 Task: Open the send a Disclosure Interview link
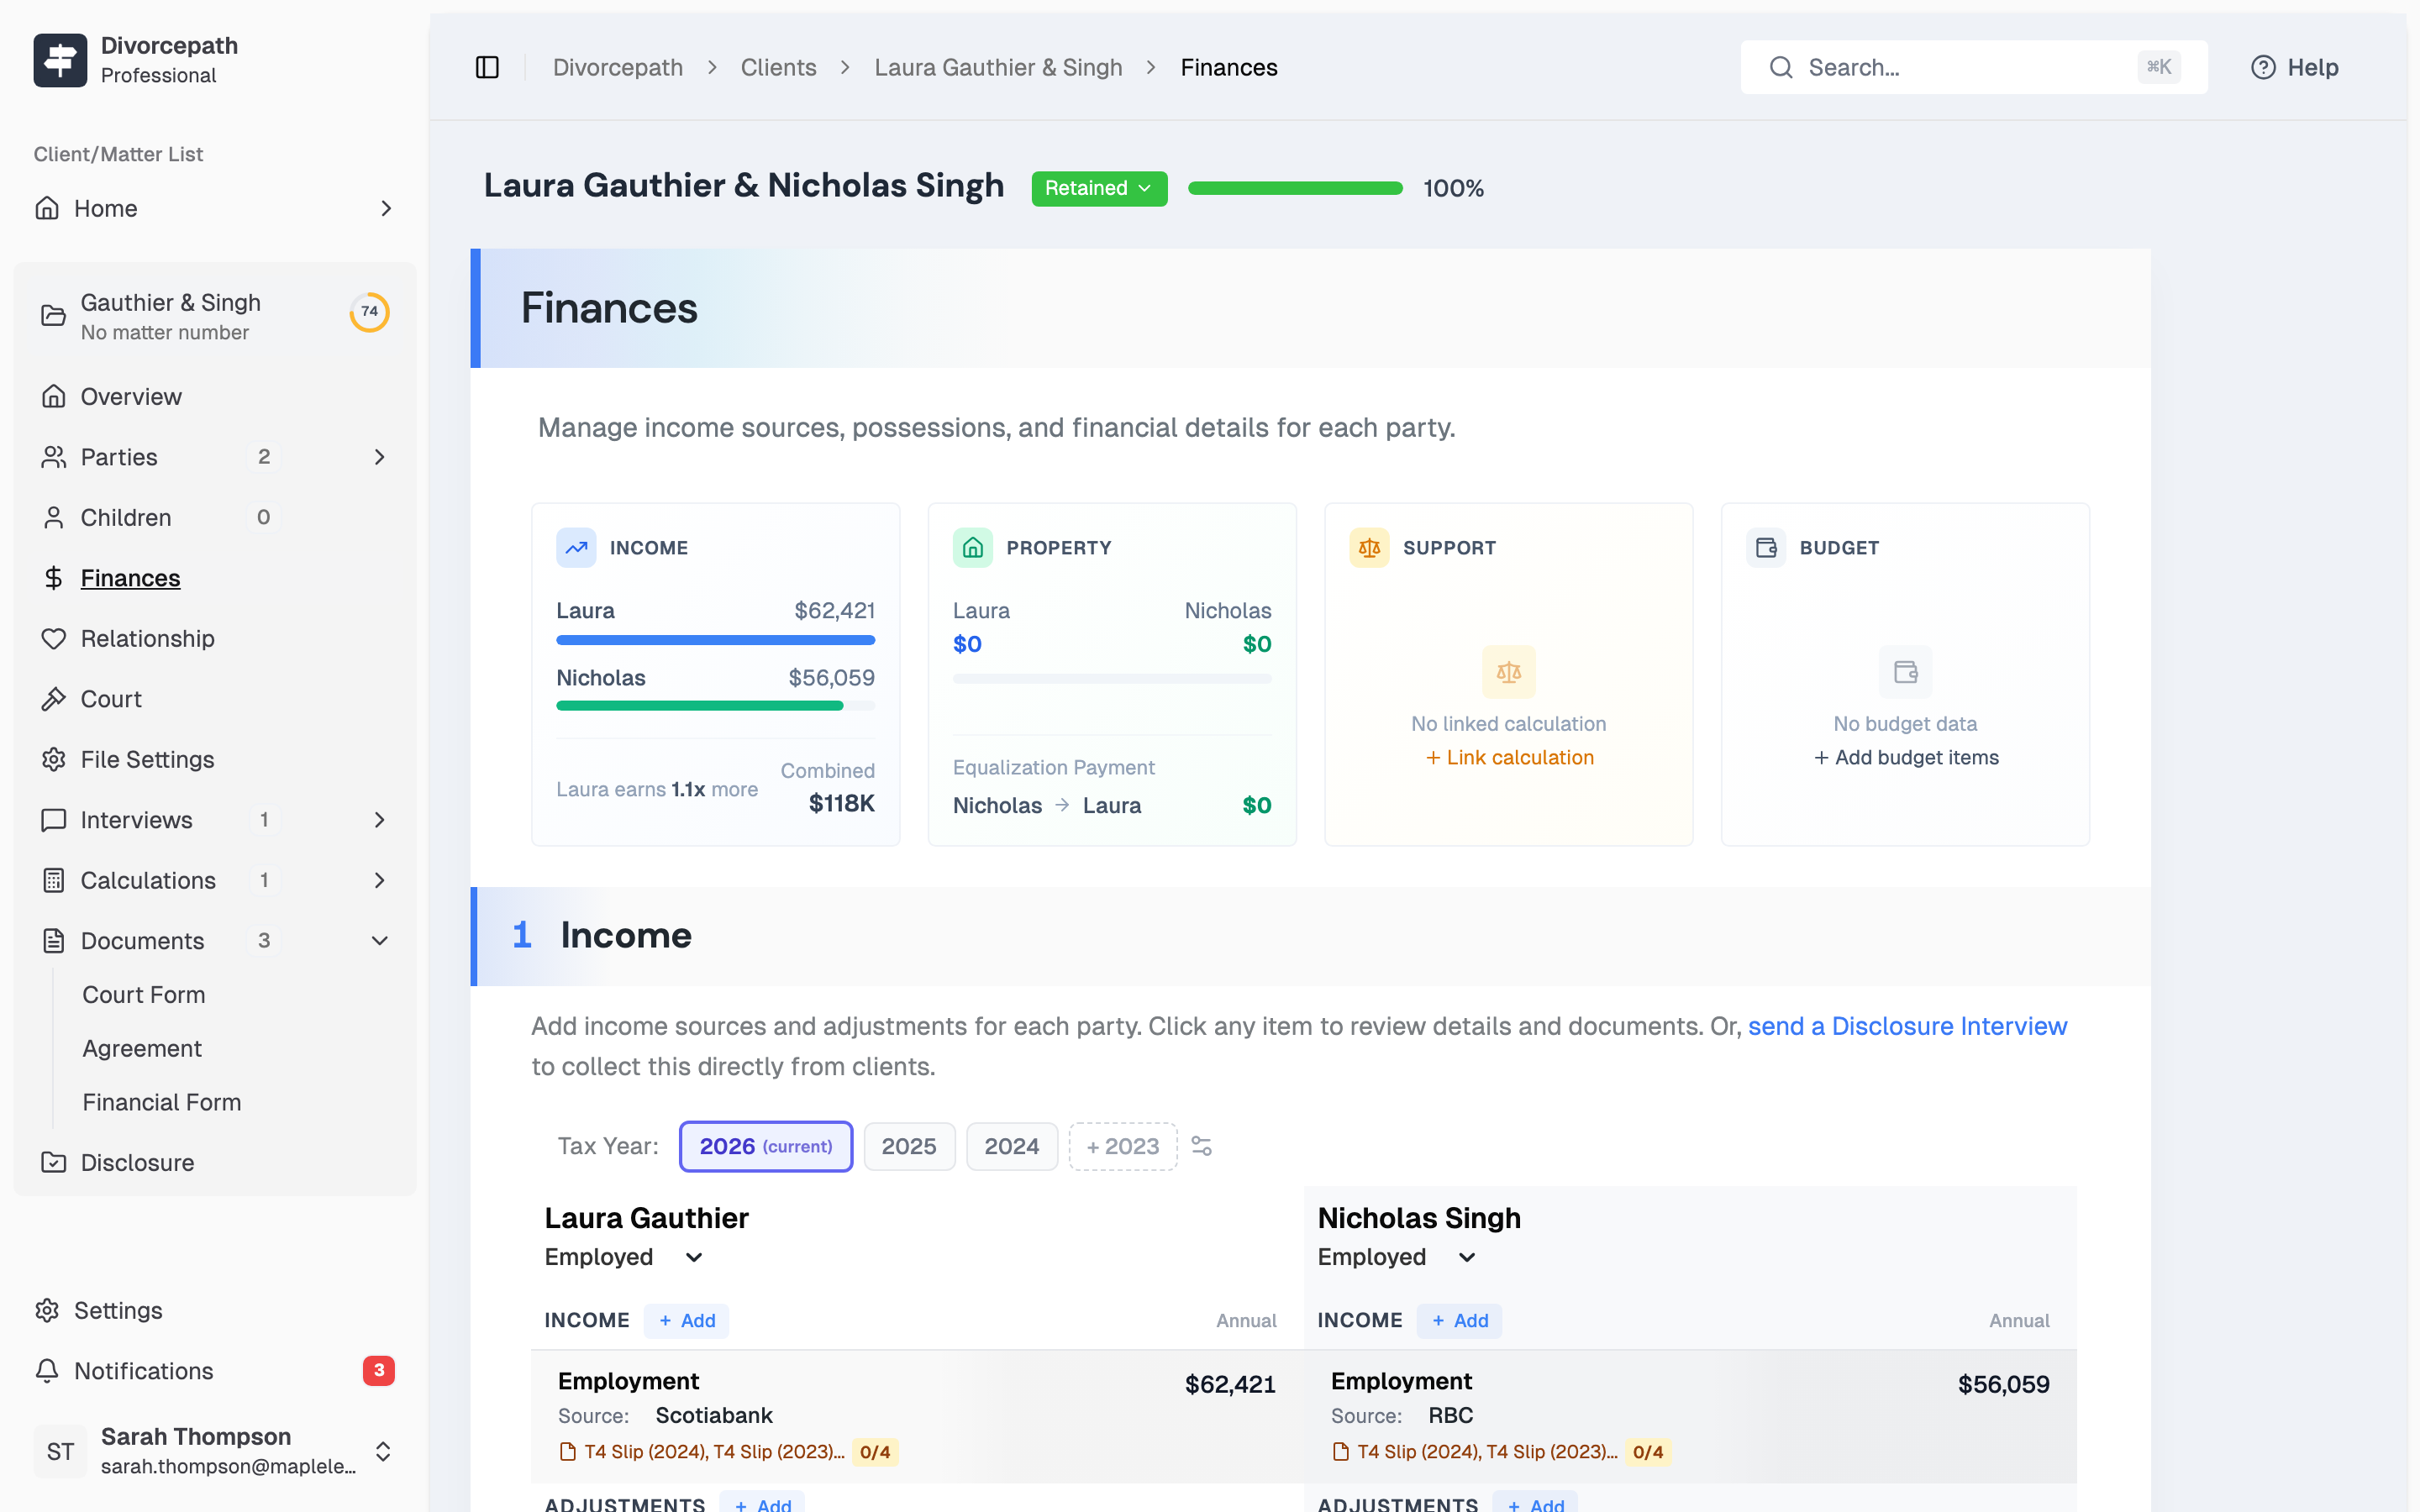[1905, 1025]
